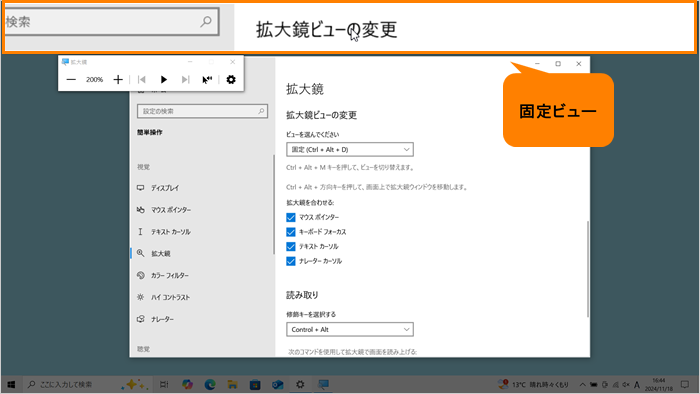Open the weather widget showing 13°C

533,384
